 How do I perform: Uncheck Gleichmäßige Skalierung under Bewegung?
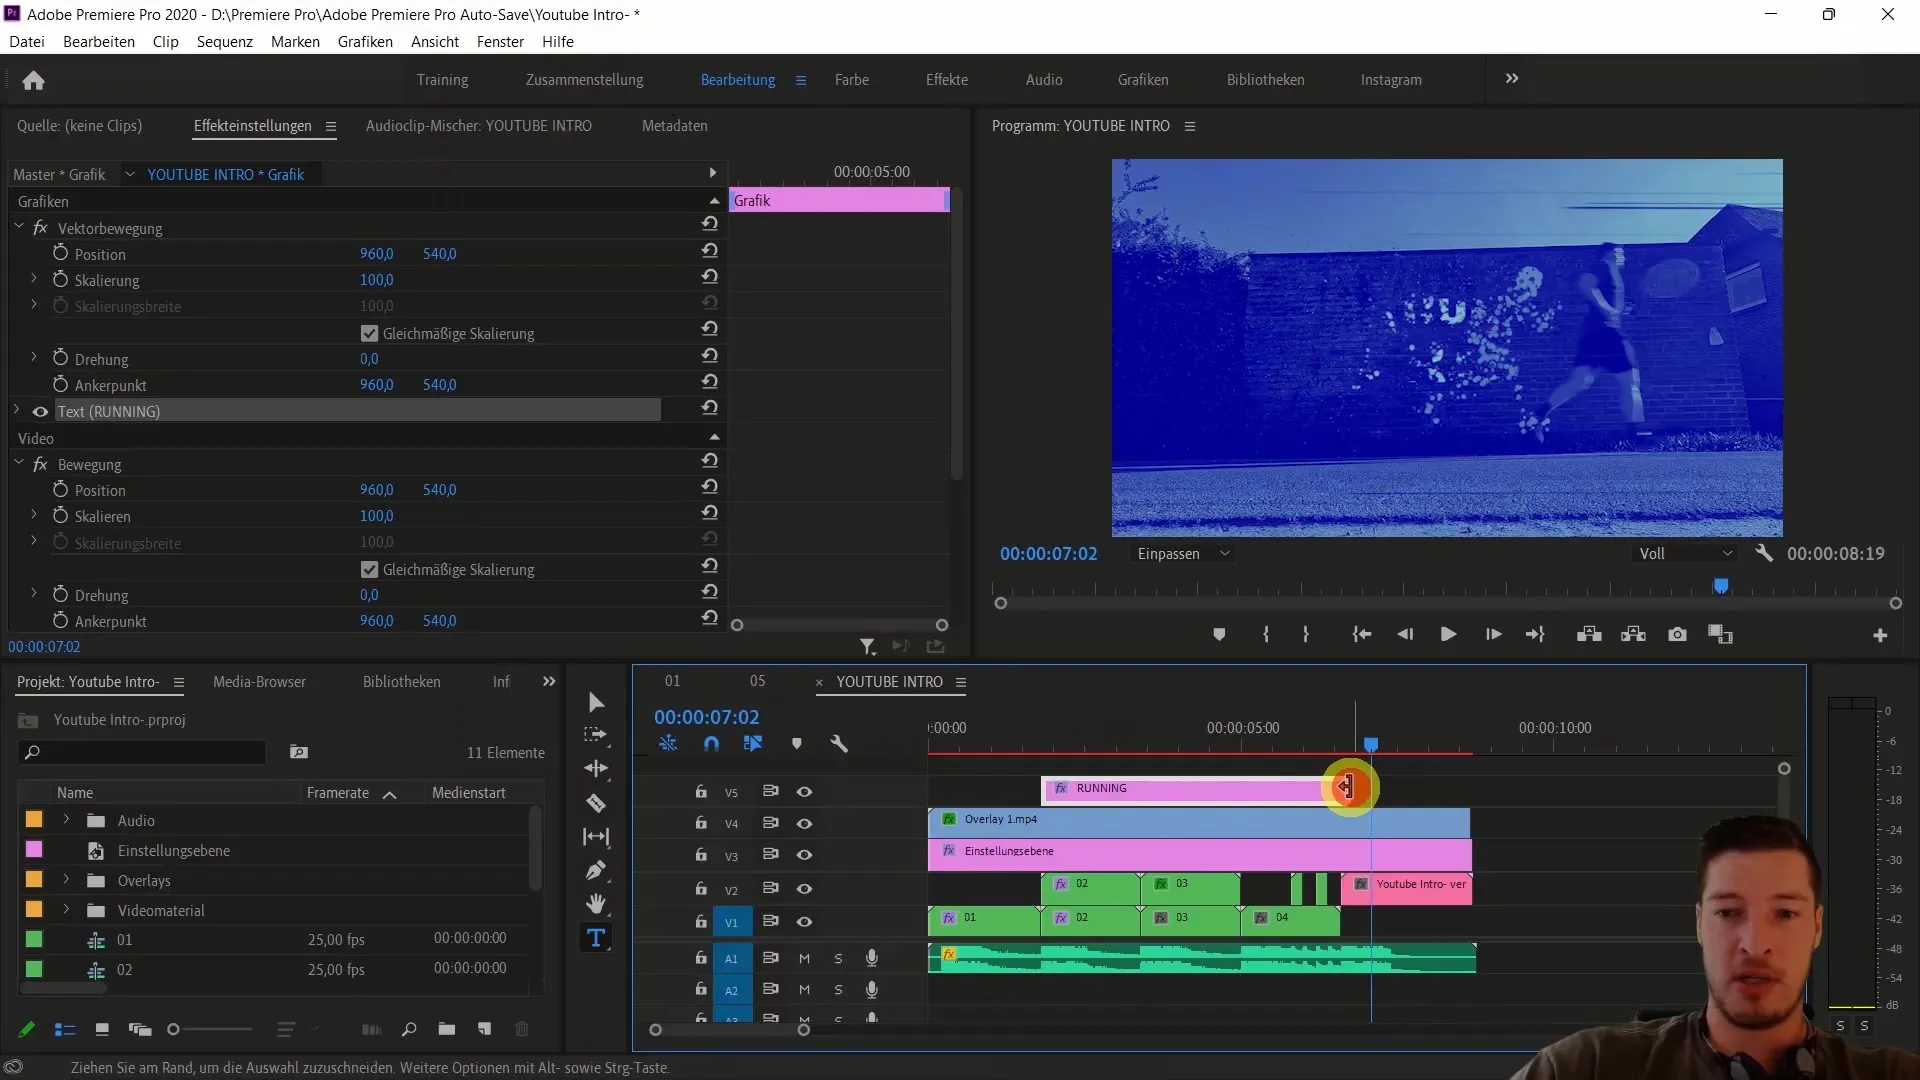(x=369, y=569)
